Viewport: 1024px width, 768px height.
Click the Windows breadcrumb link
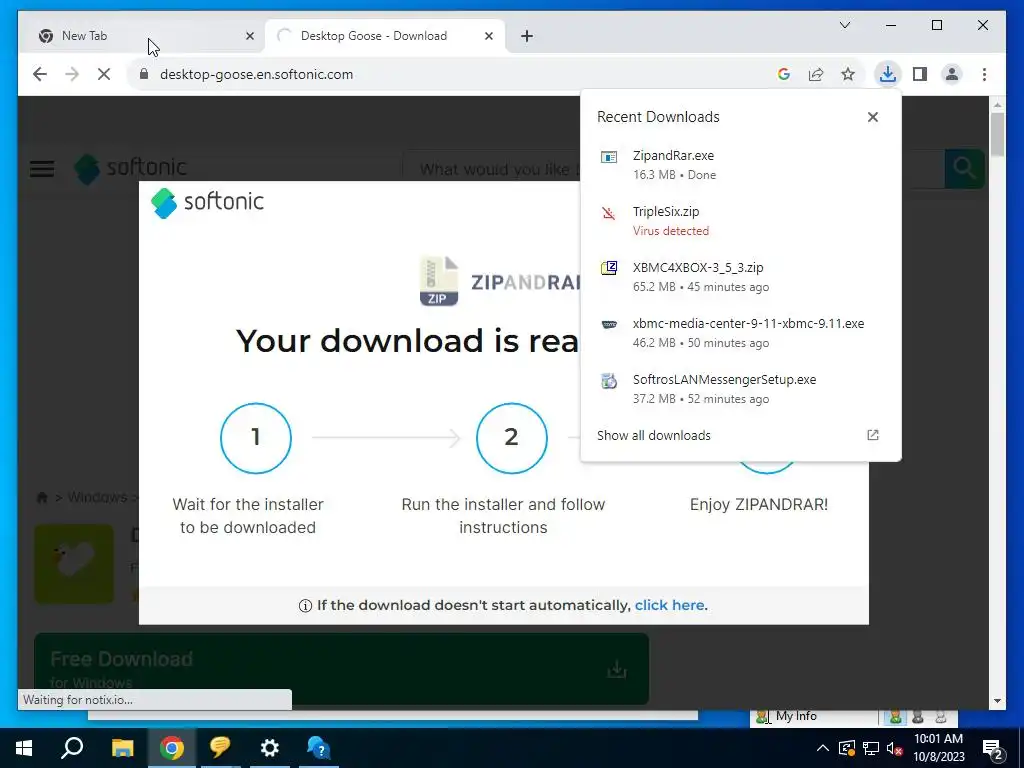tap(97, 498)
